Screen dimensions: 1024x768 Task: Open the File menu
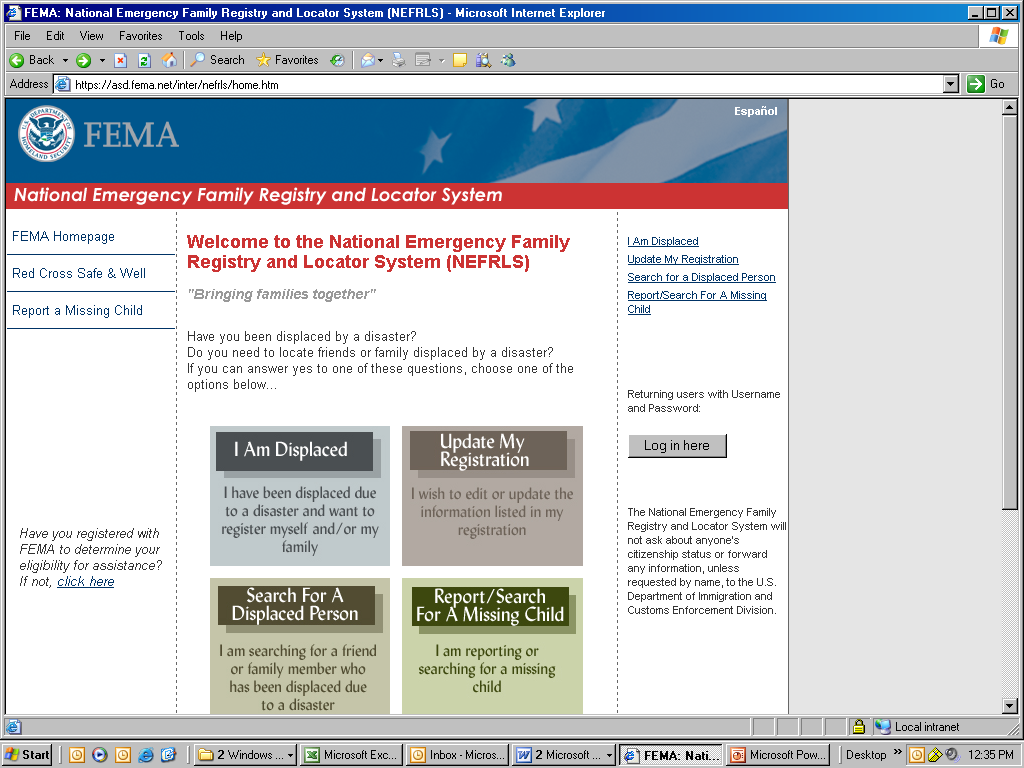pos(22,36)
